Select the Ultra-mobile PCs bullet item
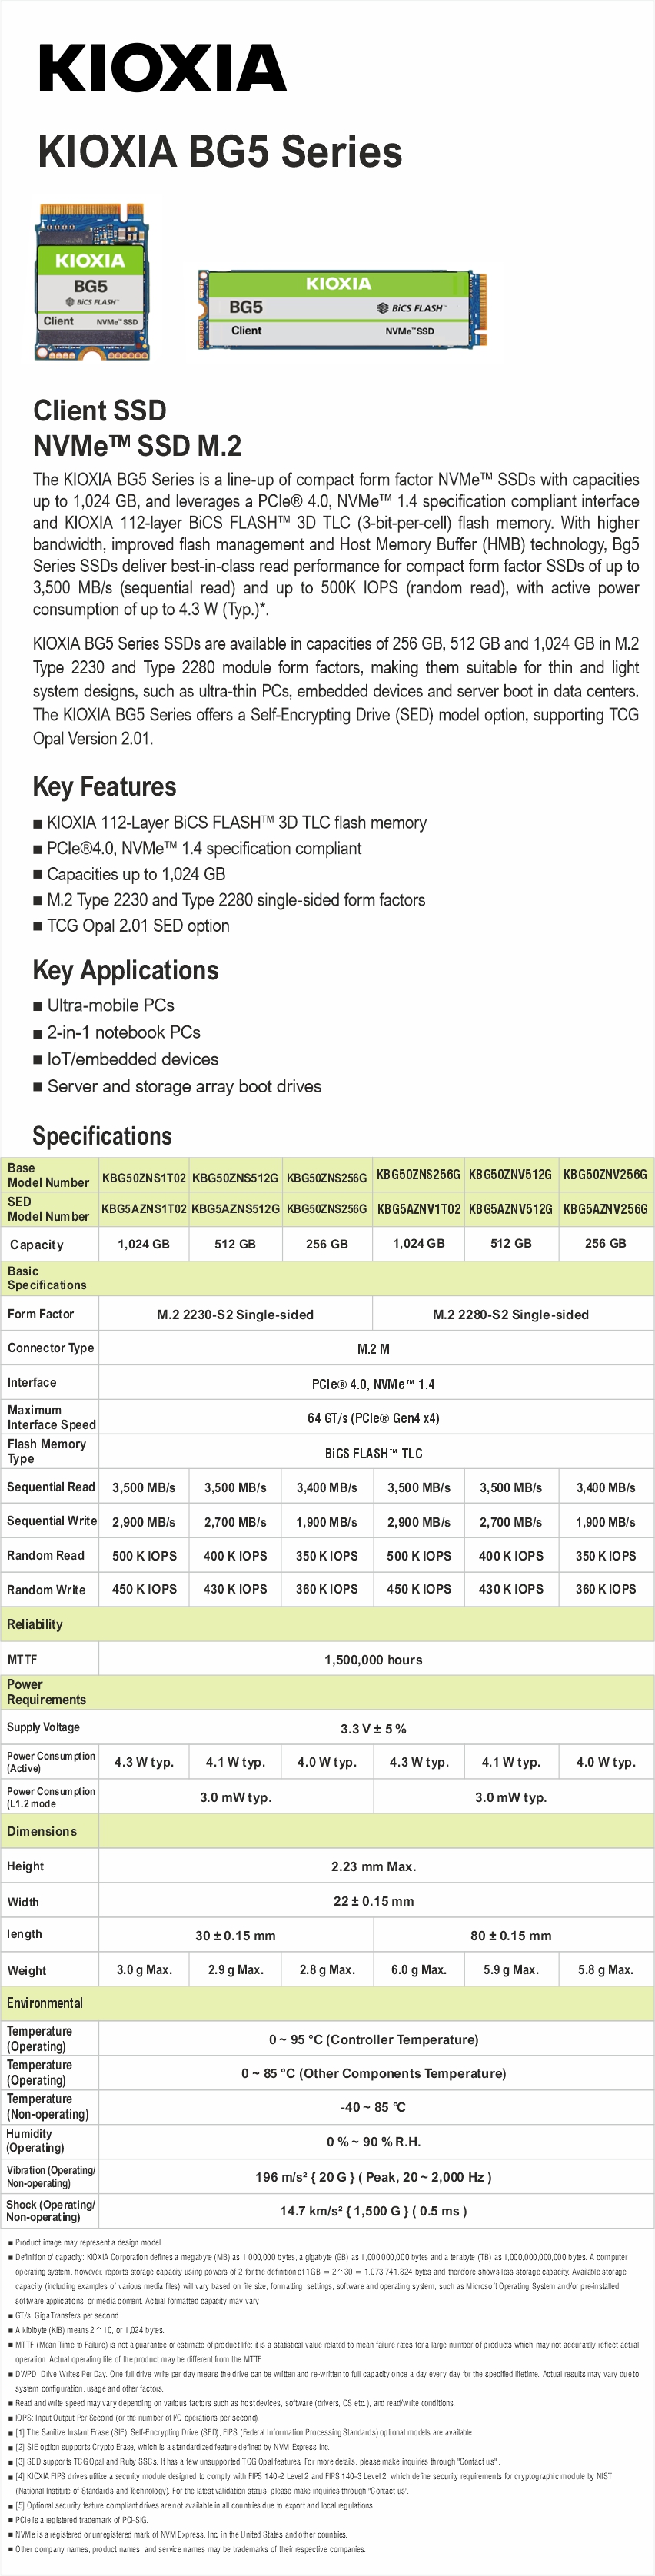The image size is (655, 2576). 110,1006
